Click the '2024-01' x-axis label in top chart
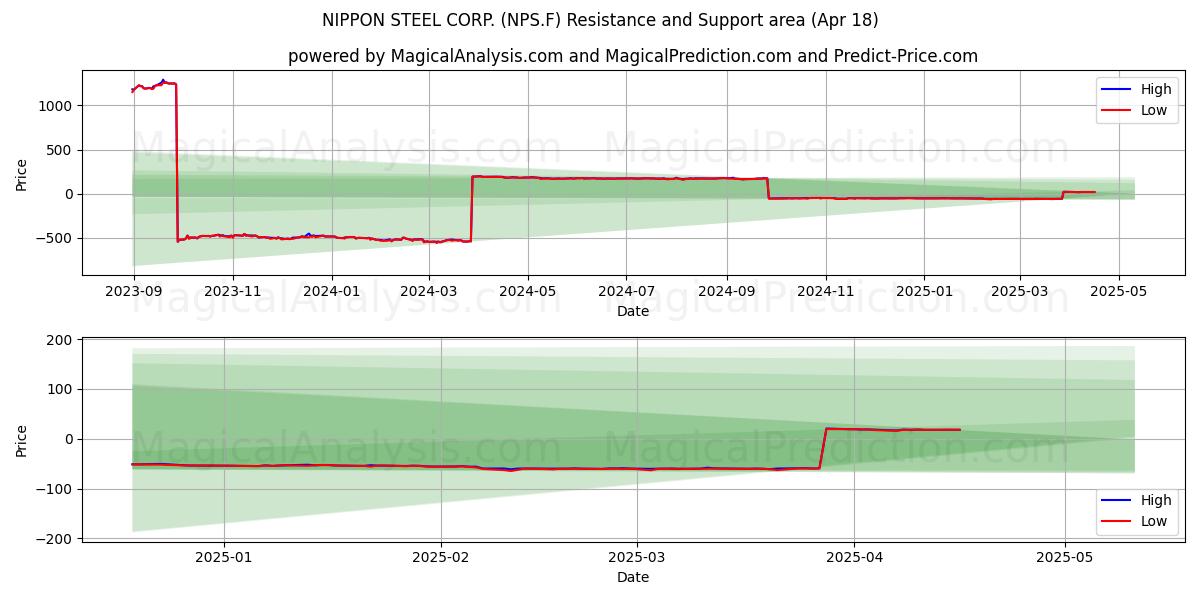Viewport: 1200px width, 600px height. (x=331, y=292)
